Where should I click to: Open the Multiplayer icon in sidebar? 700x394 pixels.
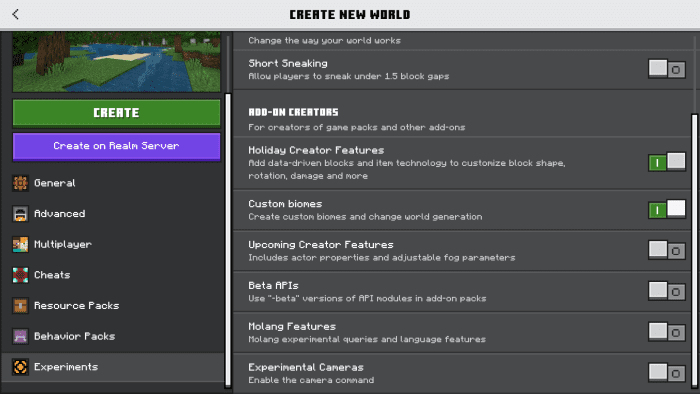click(20, 245)
